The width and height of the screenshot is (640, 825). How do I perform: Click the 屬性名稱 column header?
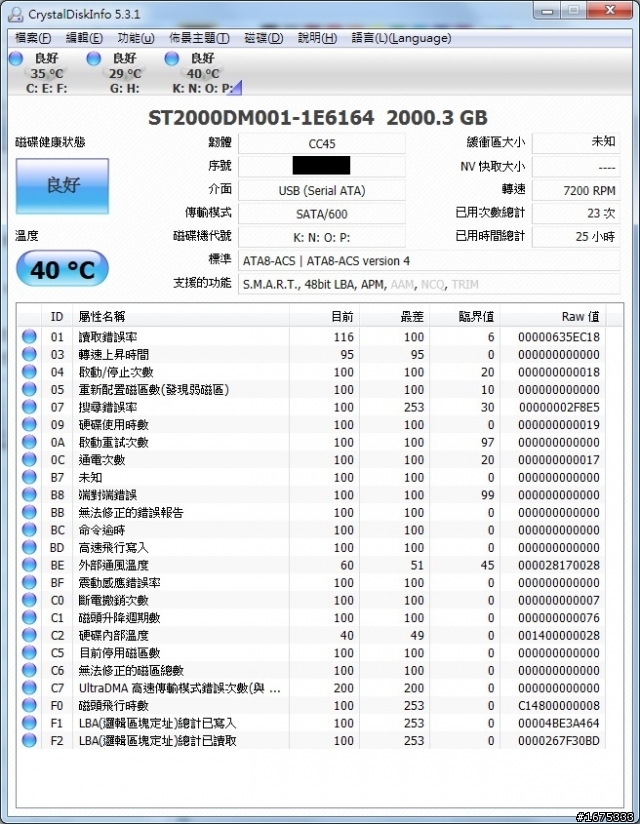click(x=181, y=317)
